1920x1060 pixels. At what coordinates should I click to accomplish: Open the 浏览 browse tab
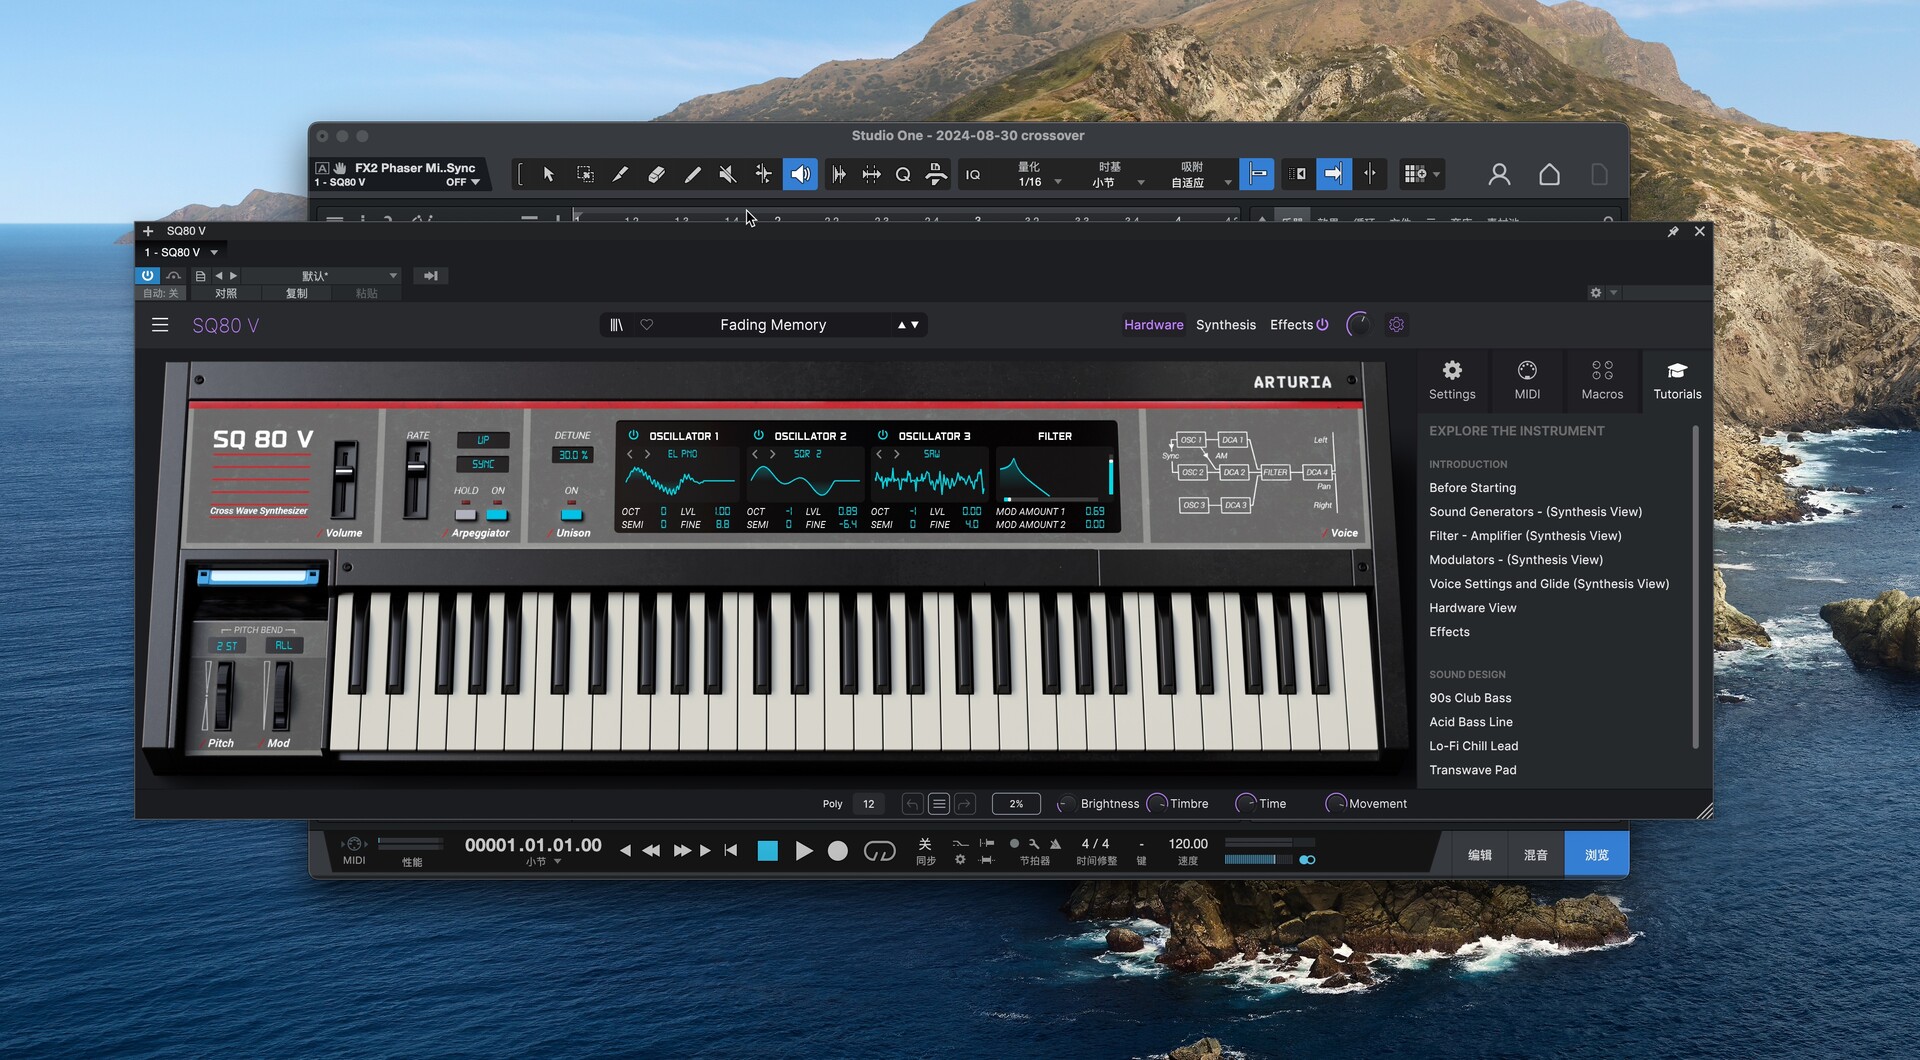coord(1597,855)
